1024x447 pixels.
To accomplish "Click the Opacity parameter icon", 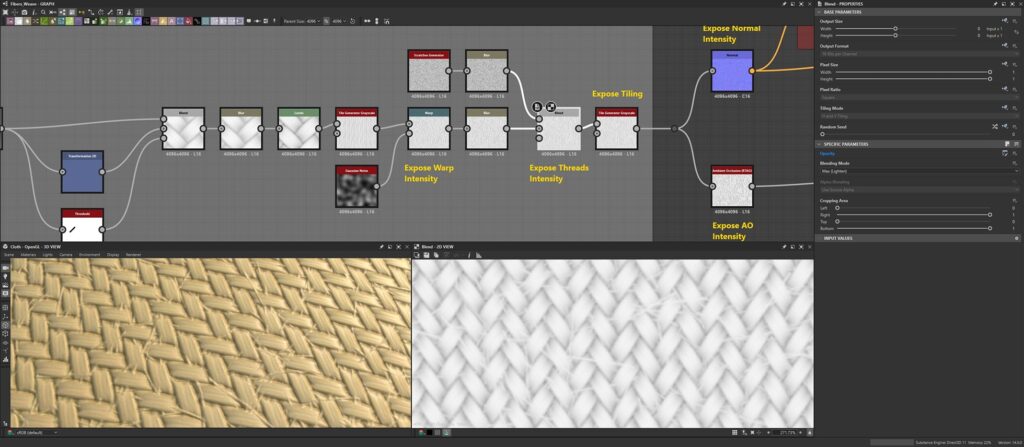I will tap(1004, 153).
